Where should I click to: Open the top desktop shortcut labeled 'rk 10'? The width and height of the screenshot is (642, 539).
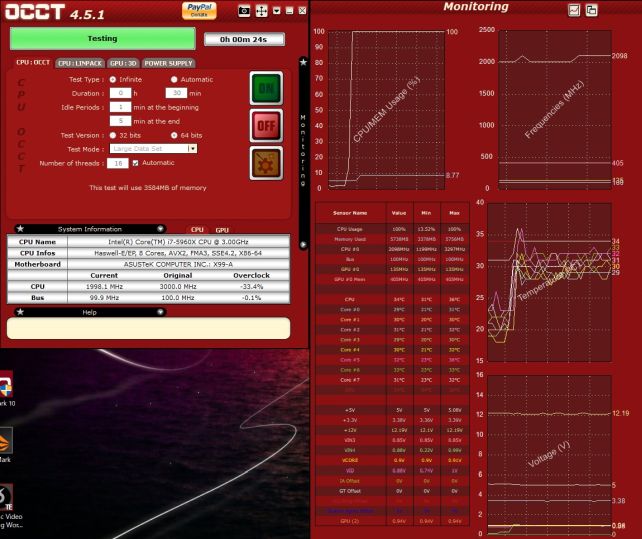7,389
